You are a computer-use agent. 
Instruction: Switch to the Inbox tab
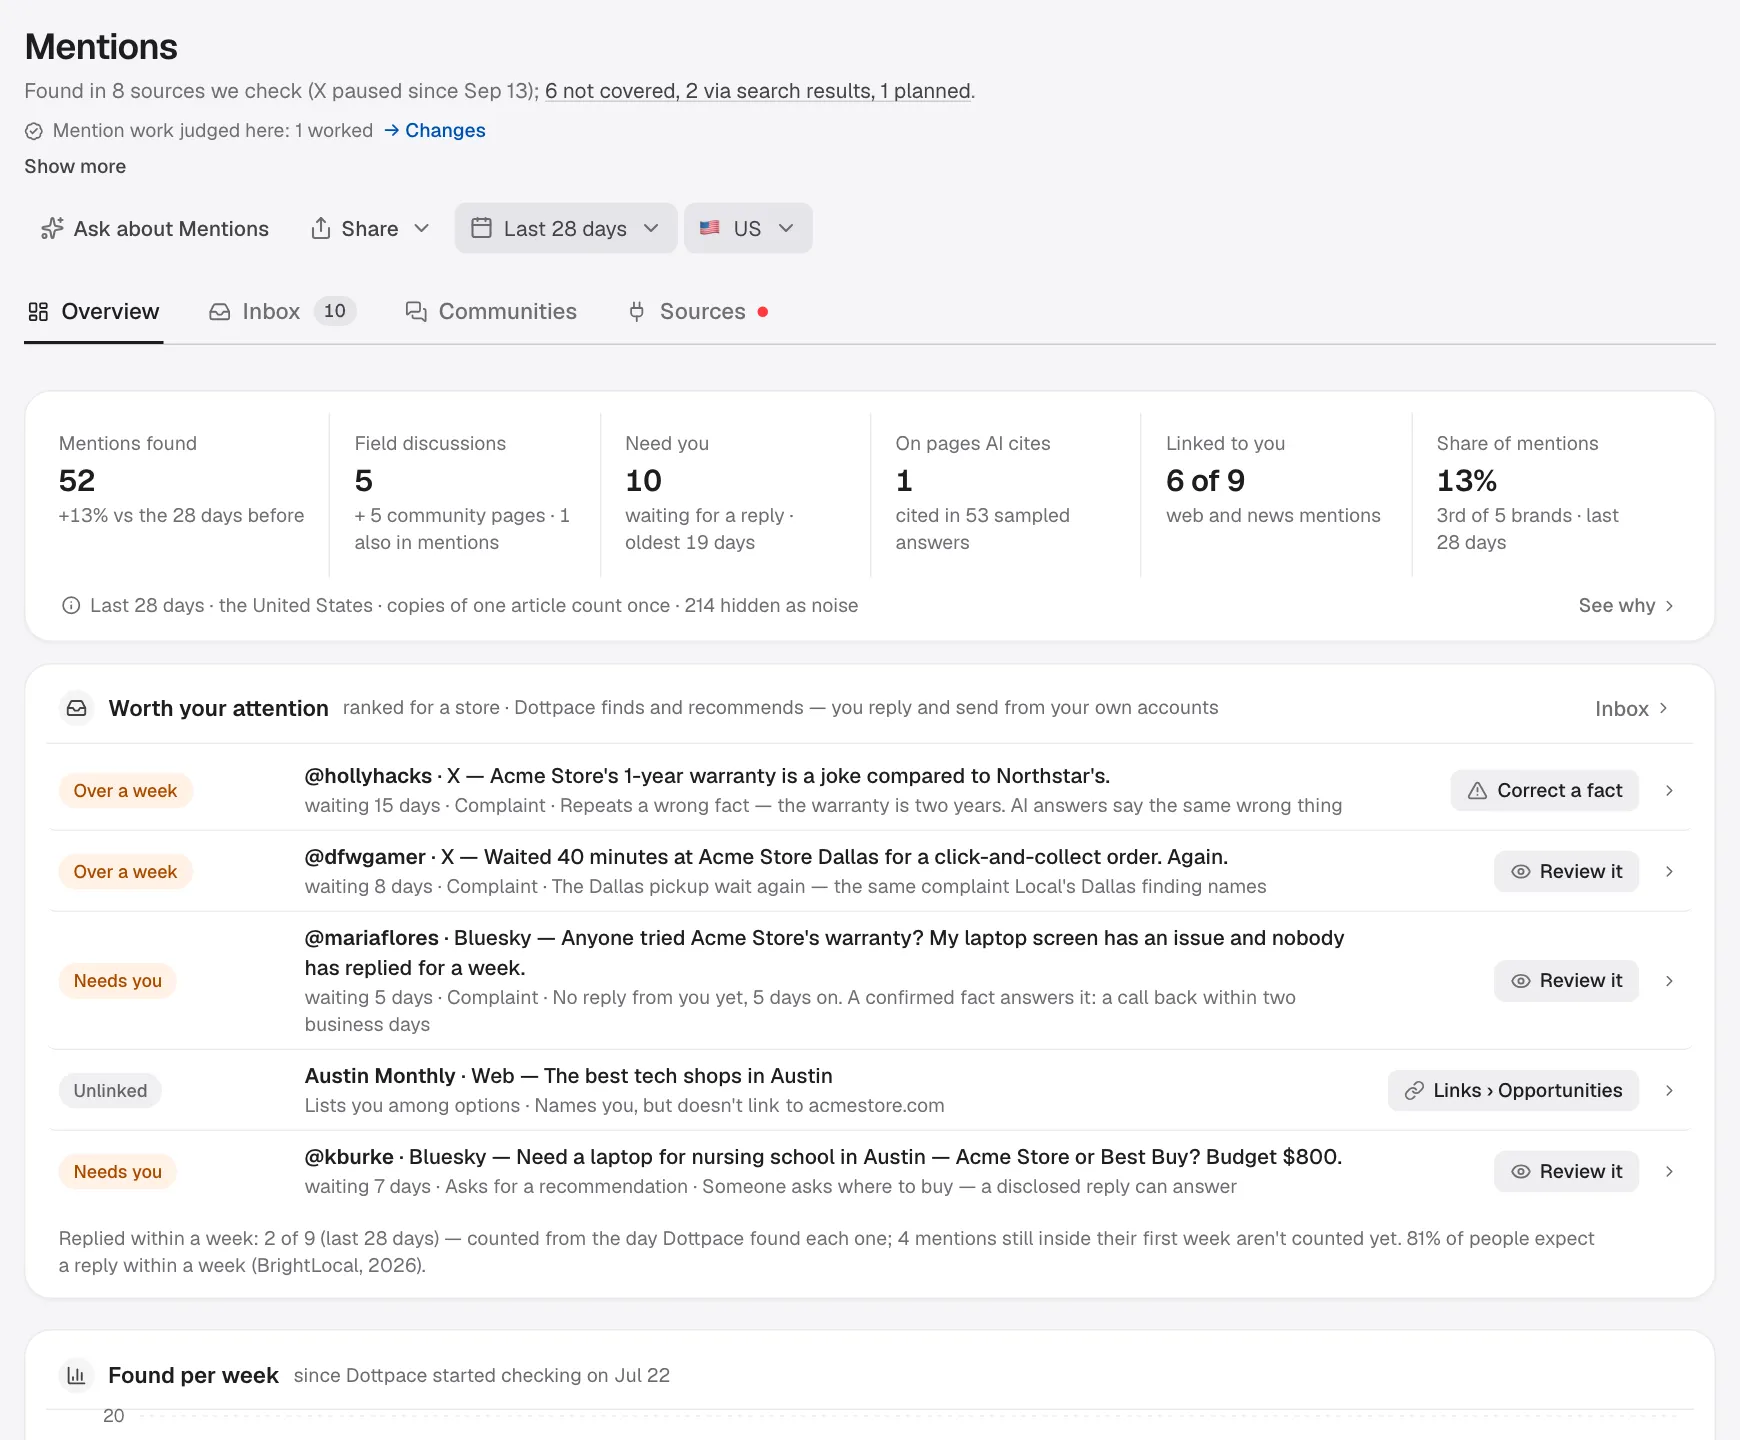click(x=282, y=312)
